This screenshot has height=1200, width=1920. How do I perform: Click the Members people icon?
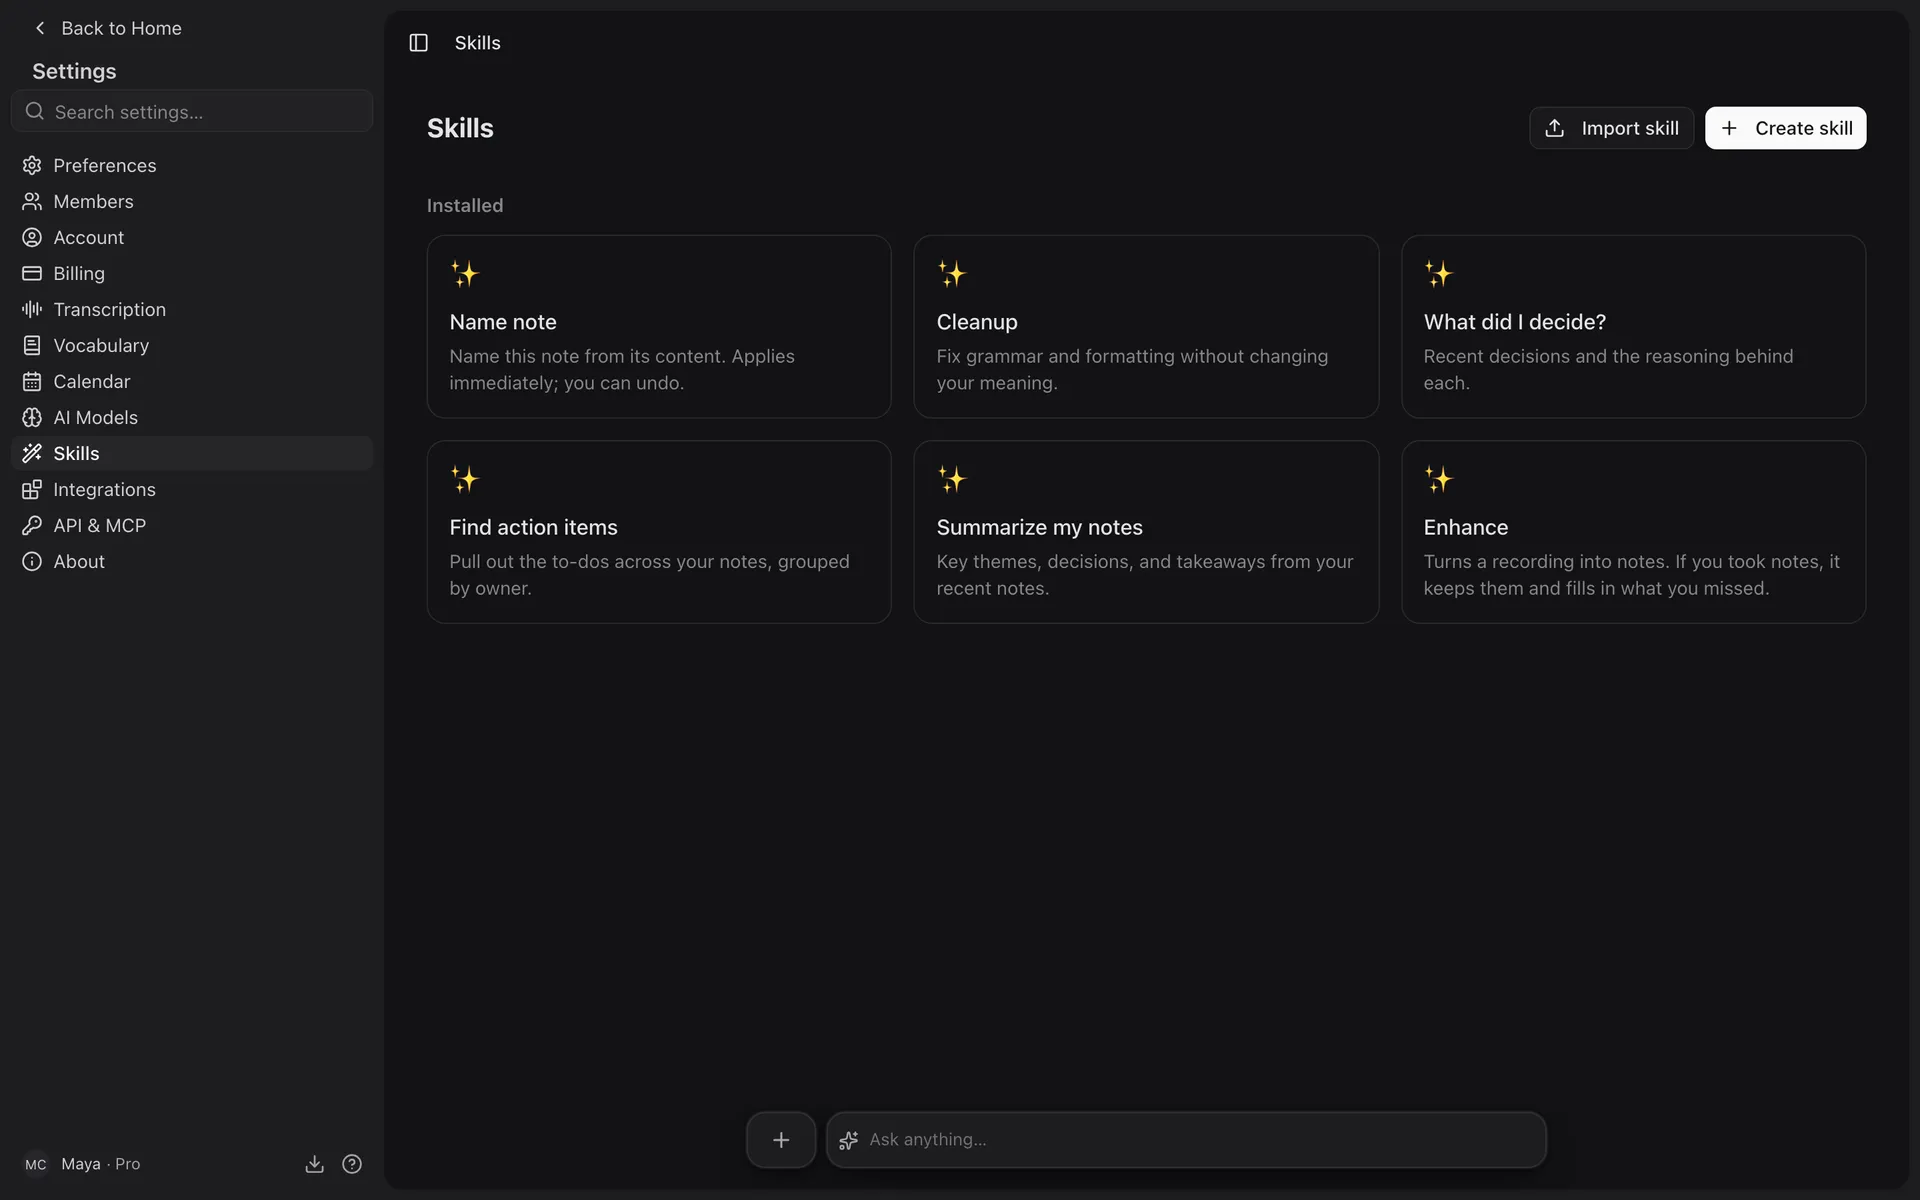32,201
